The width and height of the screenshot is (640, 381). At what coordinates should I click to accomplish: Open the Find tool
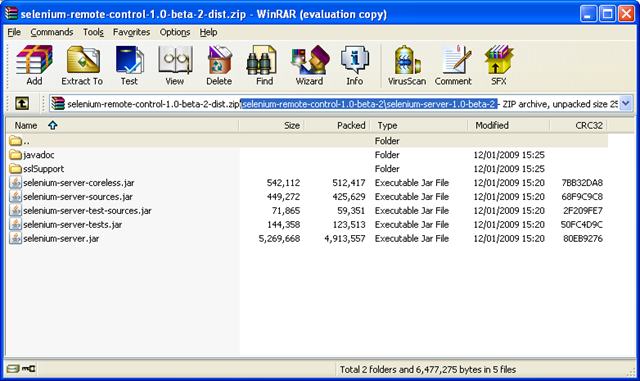(x=262, y=60)
